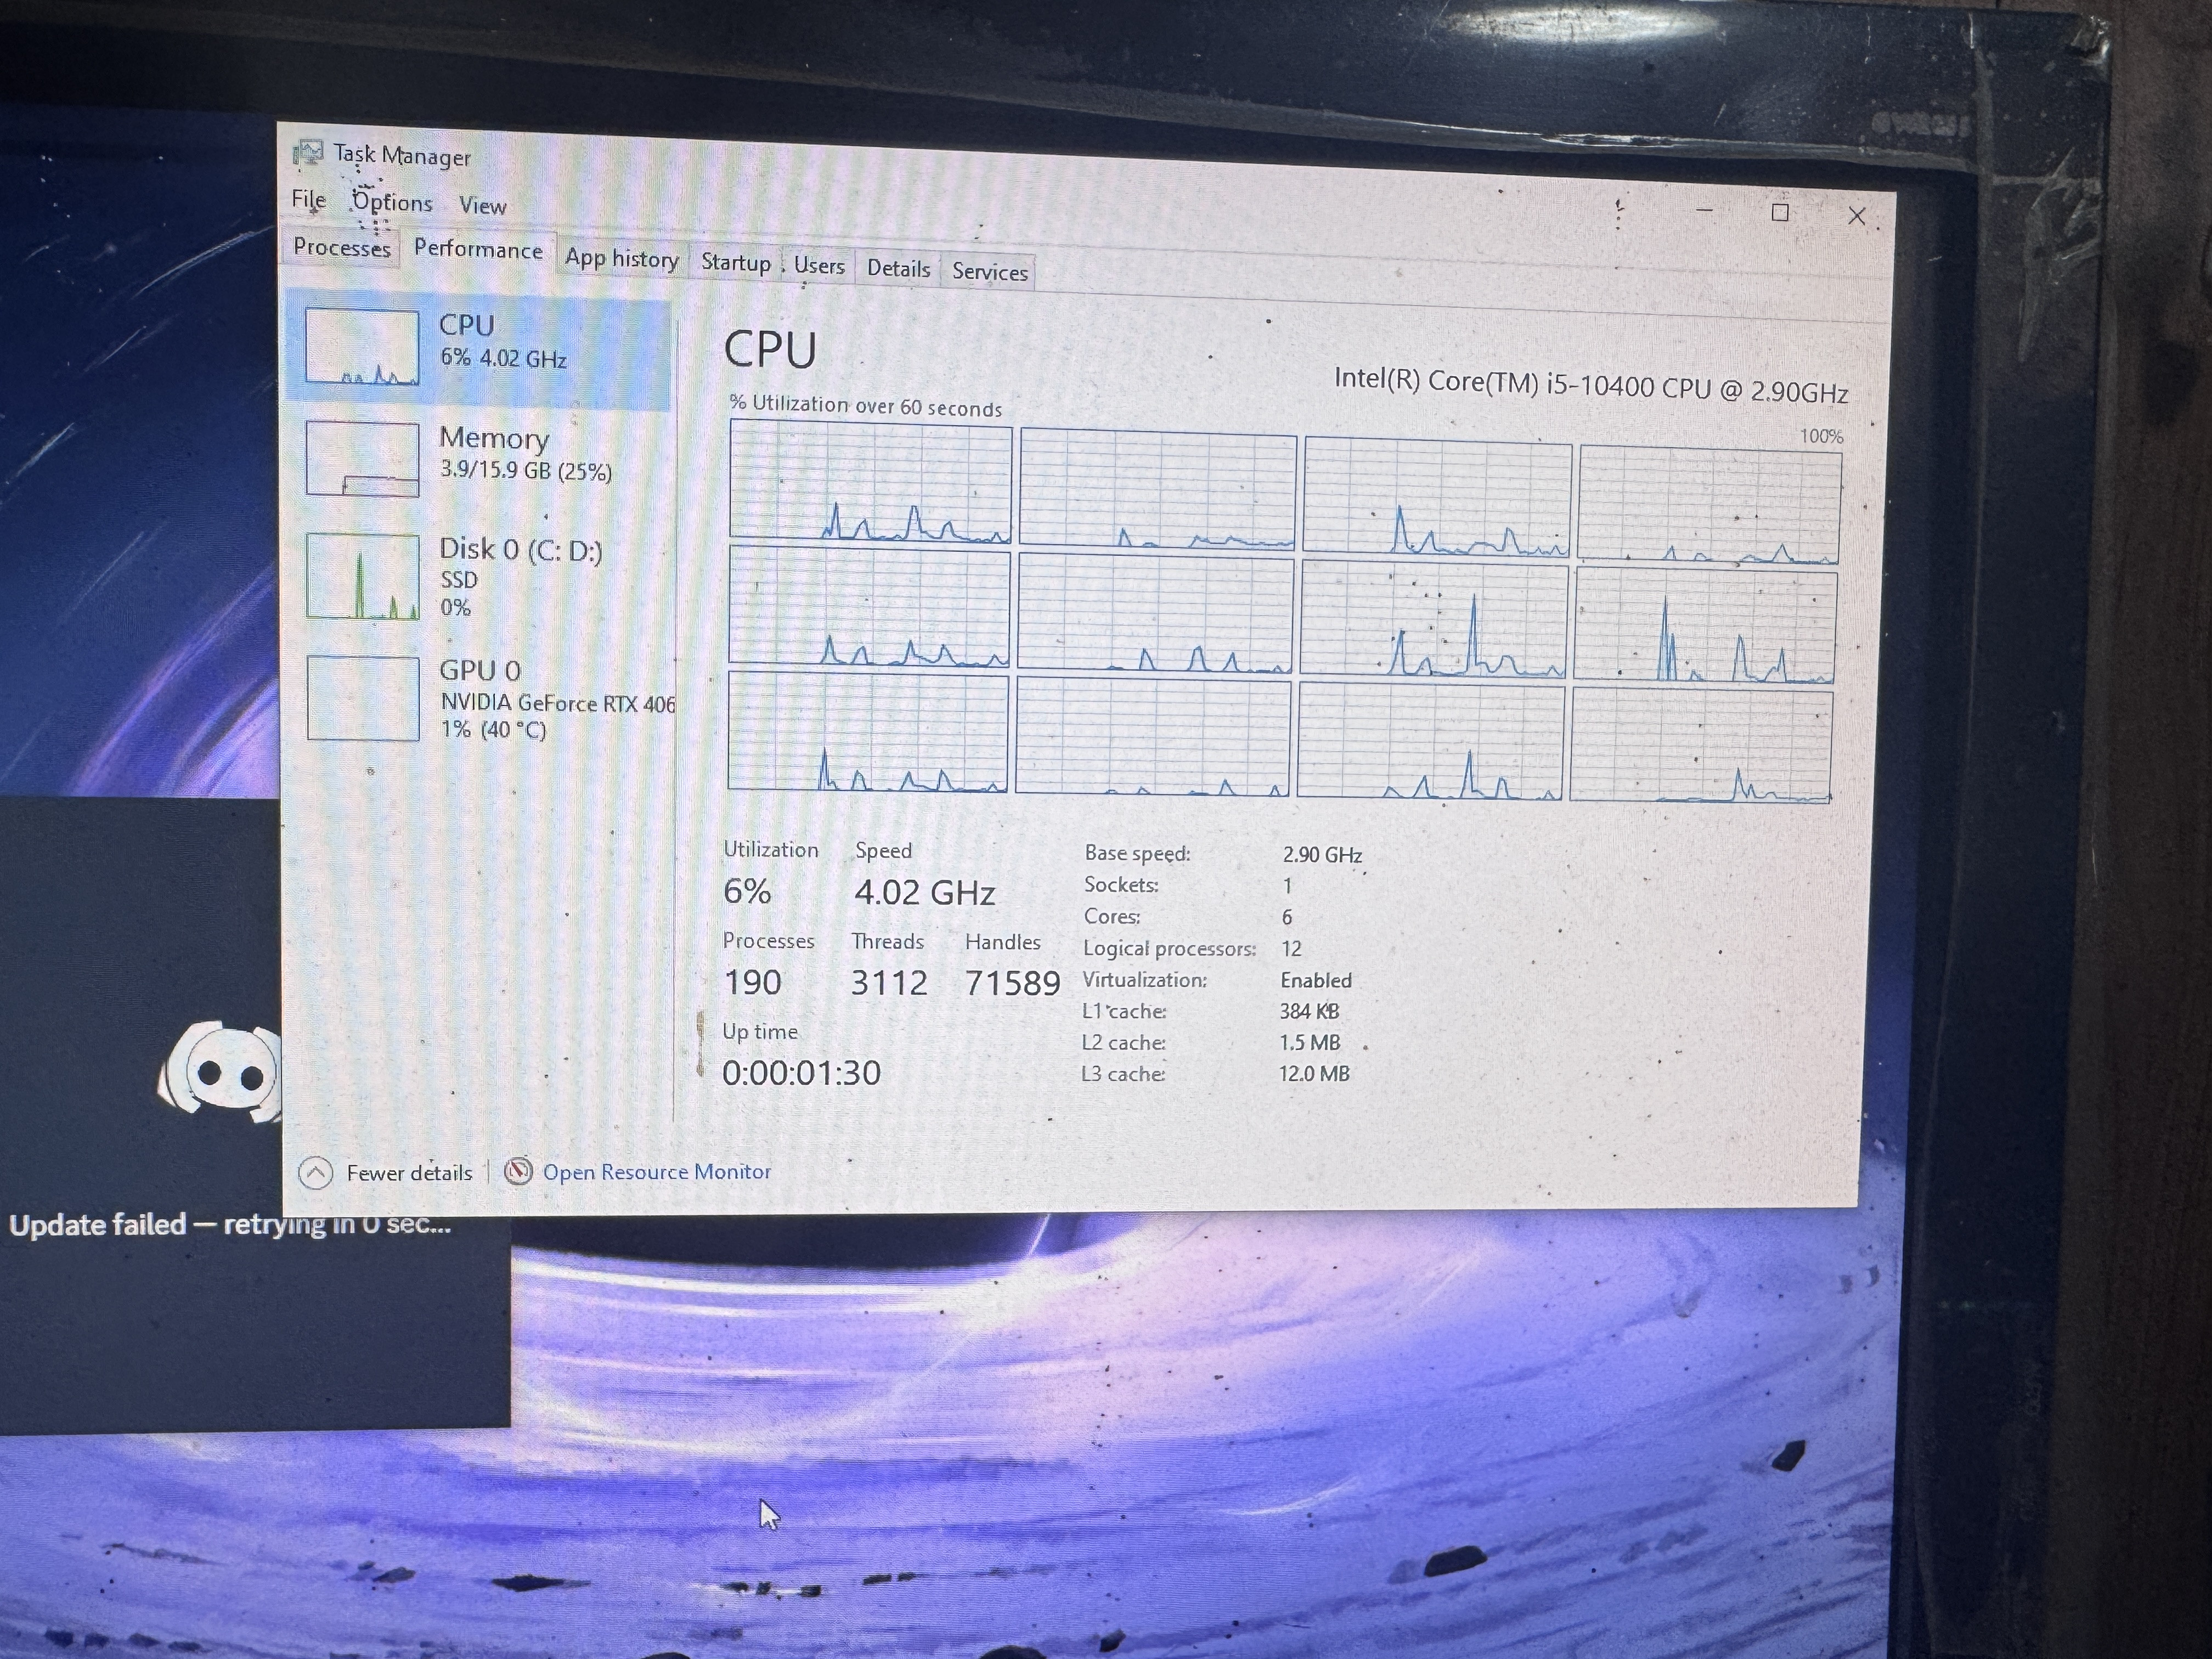The height and width of the screenshot is (1659, 2212).
Task: Click the Discord logo in the updater window
Action: [220, 1072]
